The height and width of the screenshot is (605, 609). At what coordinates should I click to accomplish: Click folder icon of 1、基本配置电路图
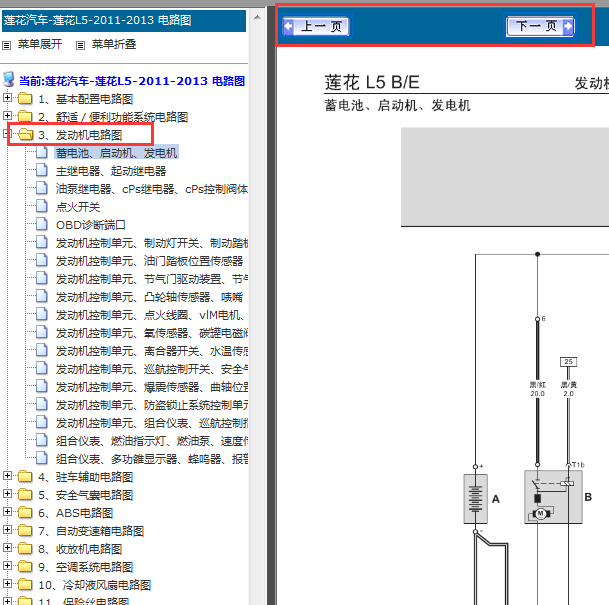25,98
